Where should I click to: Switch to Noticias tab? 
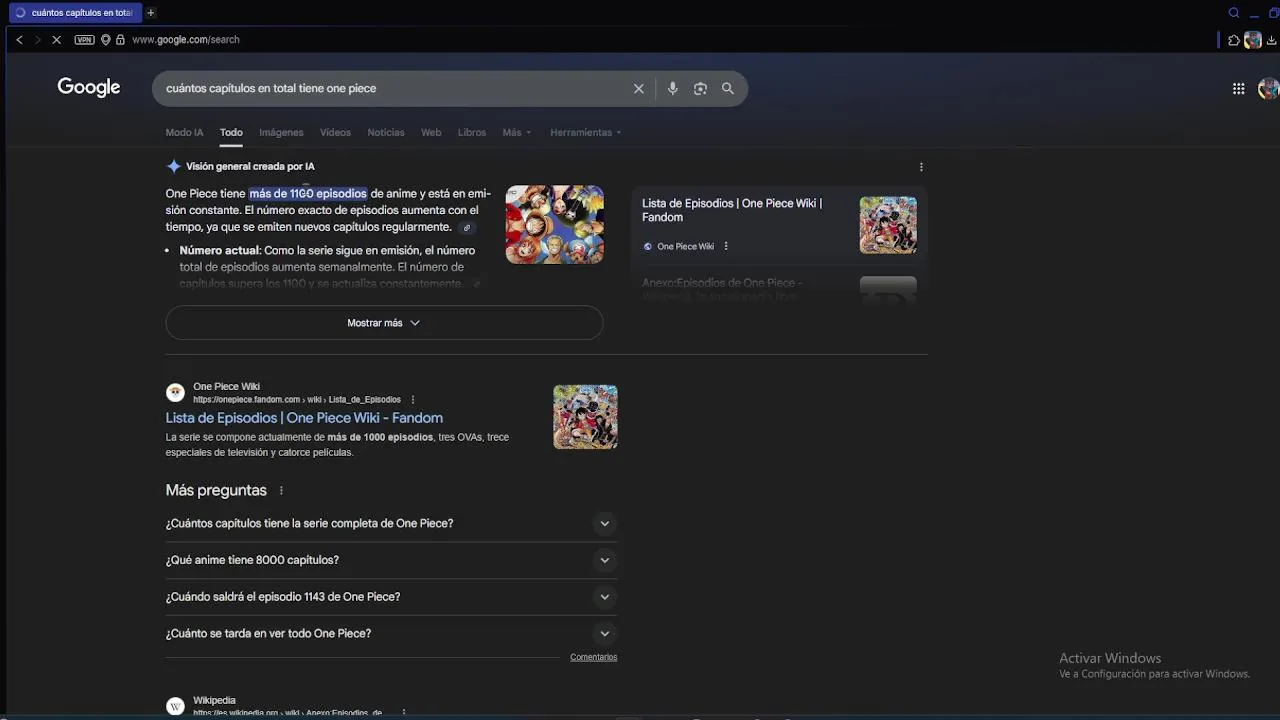pyautogui.click(x=386, y=133)
